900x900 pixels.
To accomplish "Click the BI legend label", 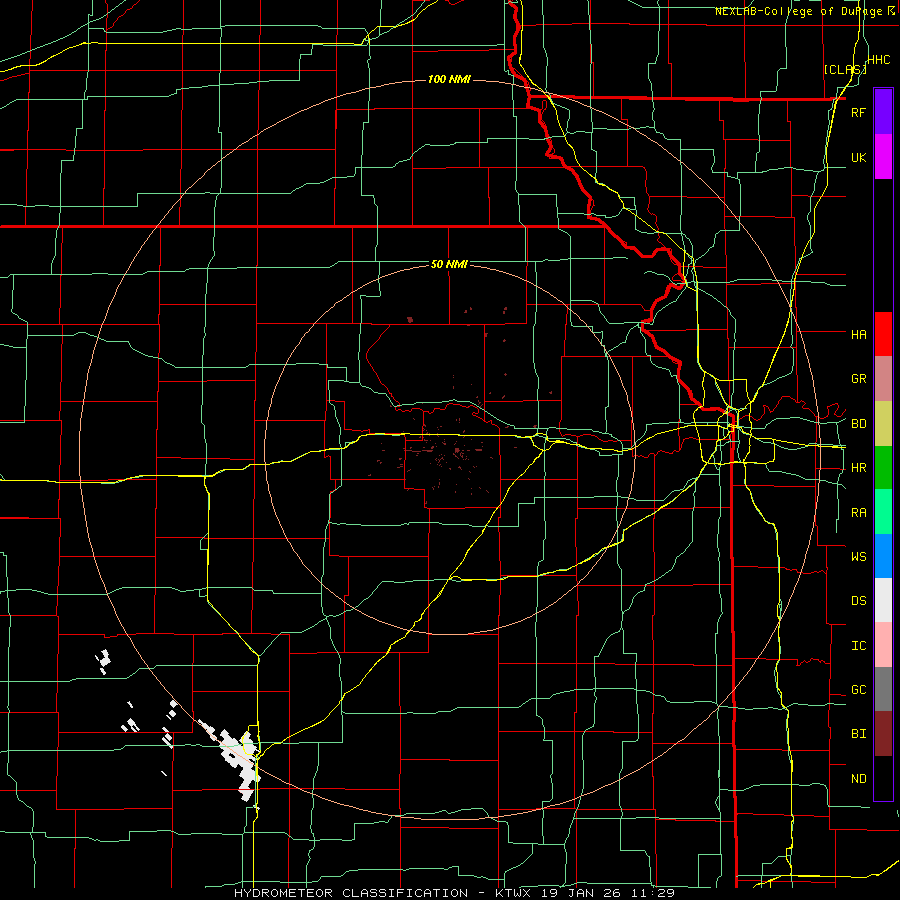I will 858,734.
